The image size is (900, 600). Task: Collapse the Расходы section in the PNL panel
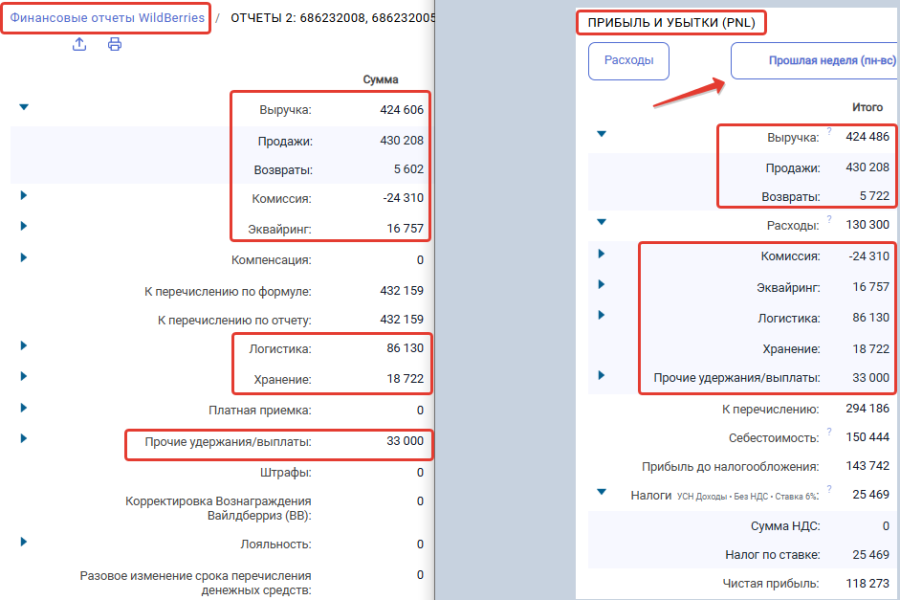tap(601, 223)
